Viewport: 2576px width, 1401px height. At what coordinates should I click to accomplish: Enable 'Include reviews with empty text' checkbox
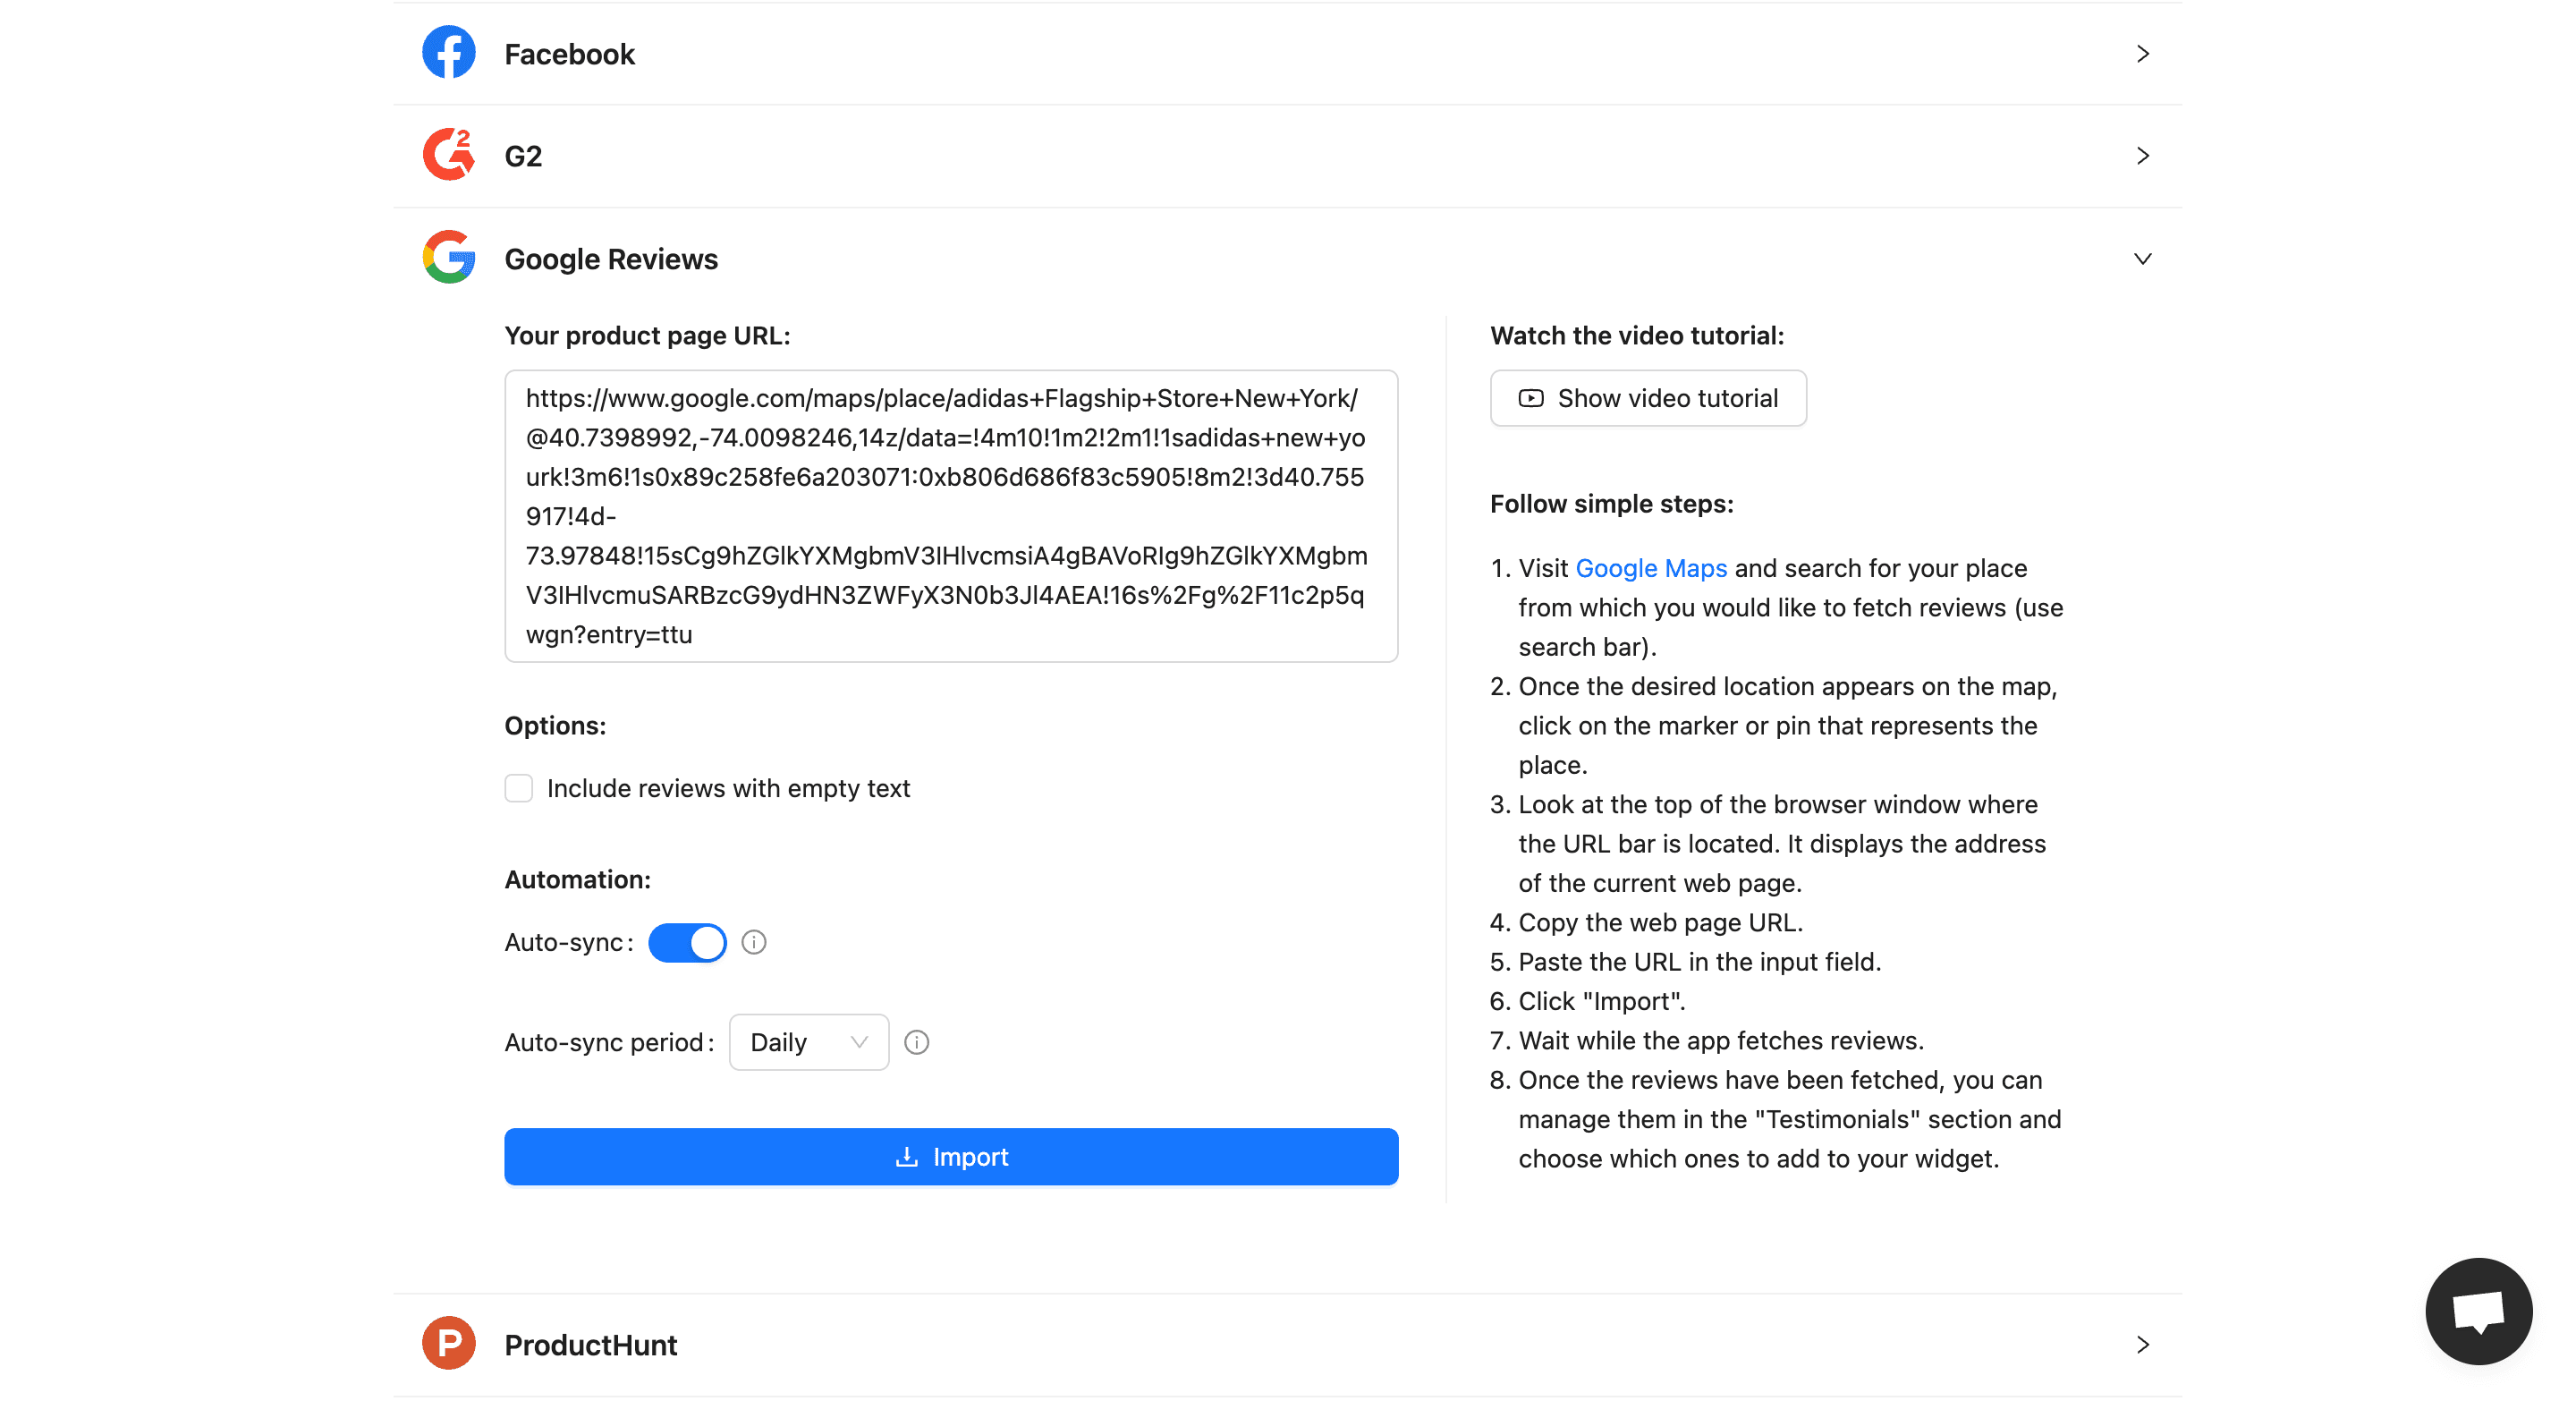[517, 788]
